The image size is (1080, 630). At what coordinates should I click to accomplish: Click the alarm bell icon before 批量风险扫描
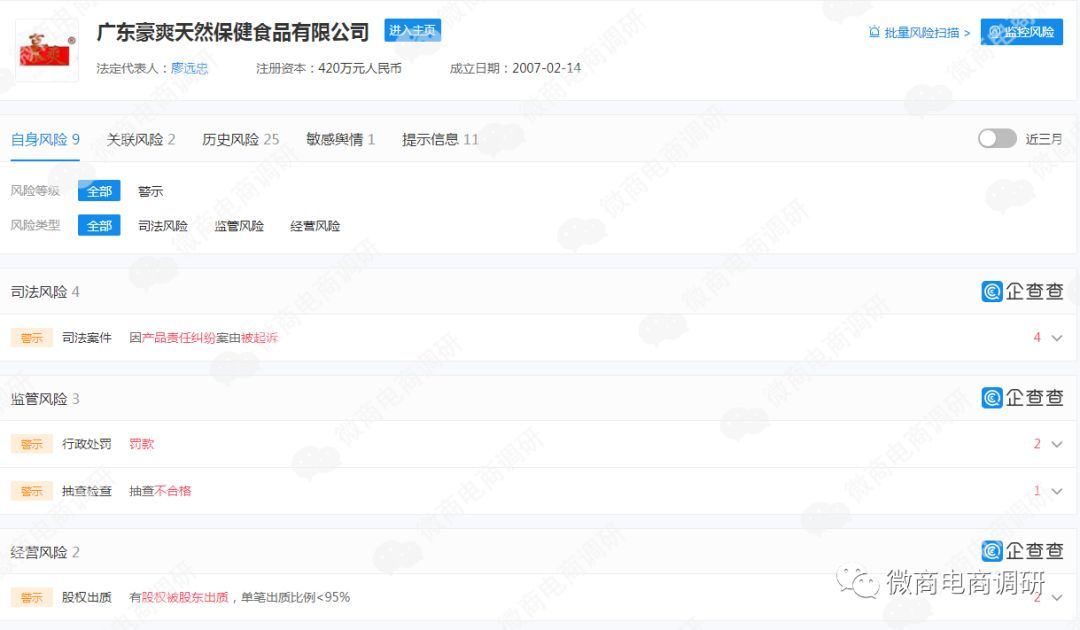click(x=874, y=32)
